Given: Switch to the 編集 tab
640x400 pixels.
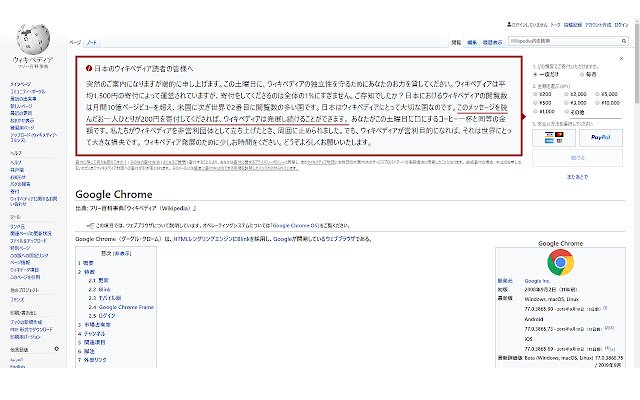Looking at the screenshot, I should coord(472,42).
